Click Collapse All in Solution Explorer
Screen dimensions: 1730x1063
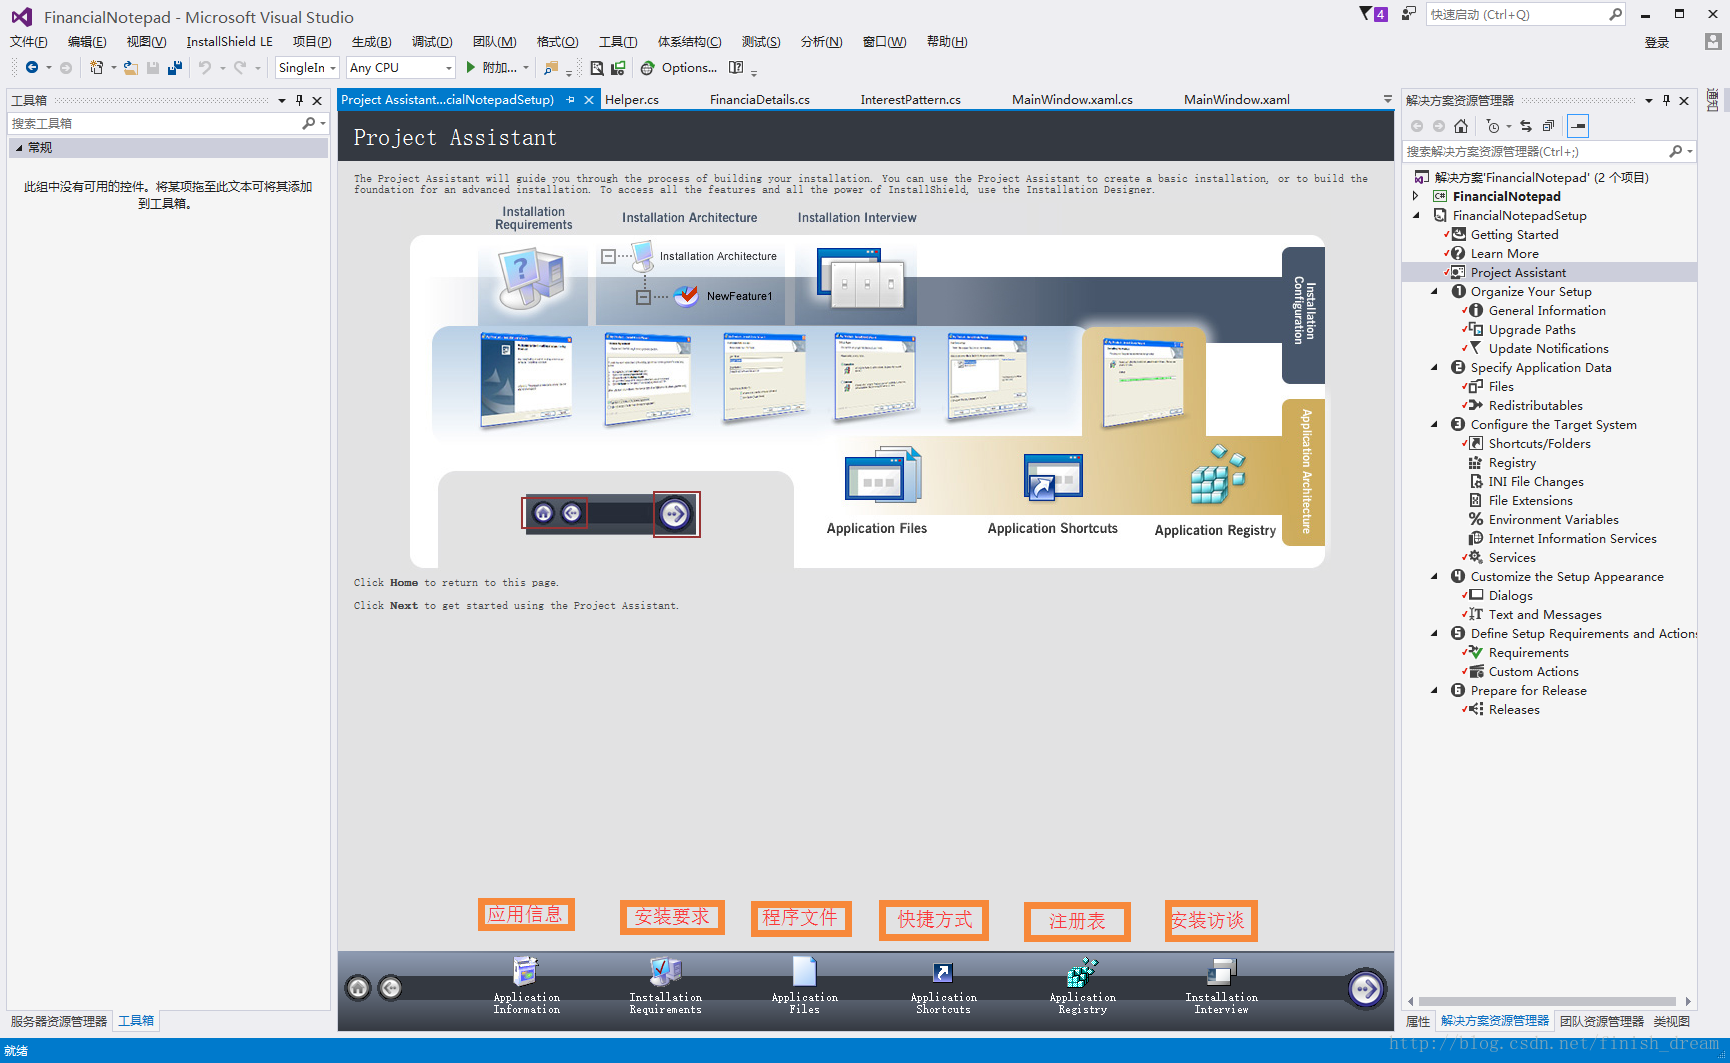1548,126
